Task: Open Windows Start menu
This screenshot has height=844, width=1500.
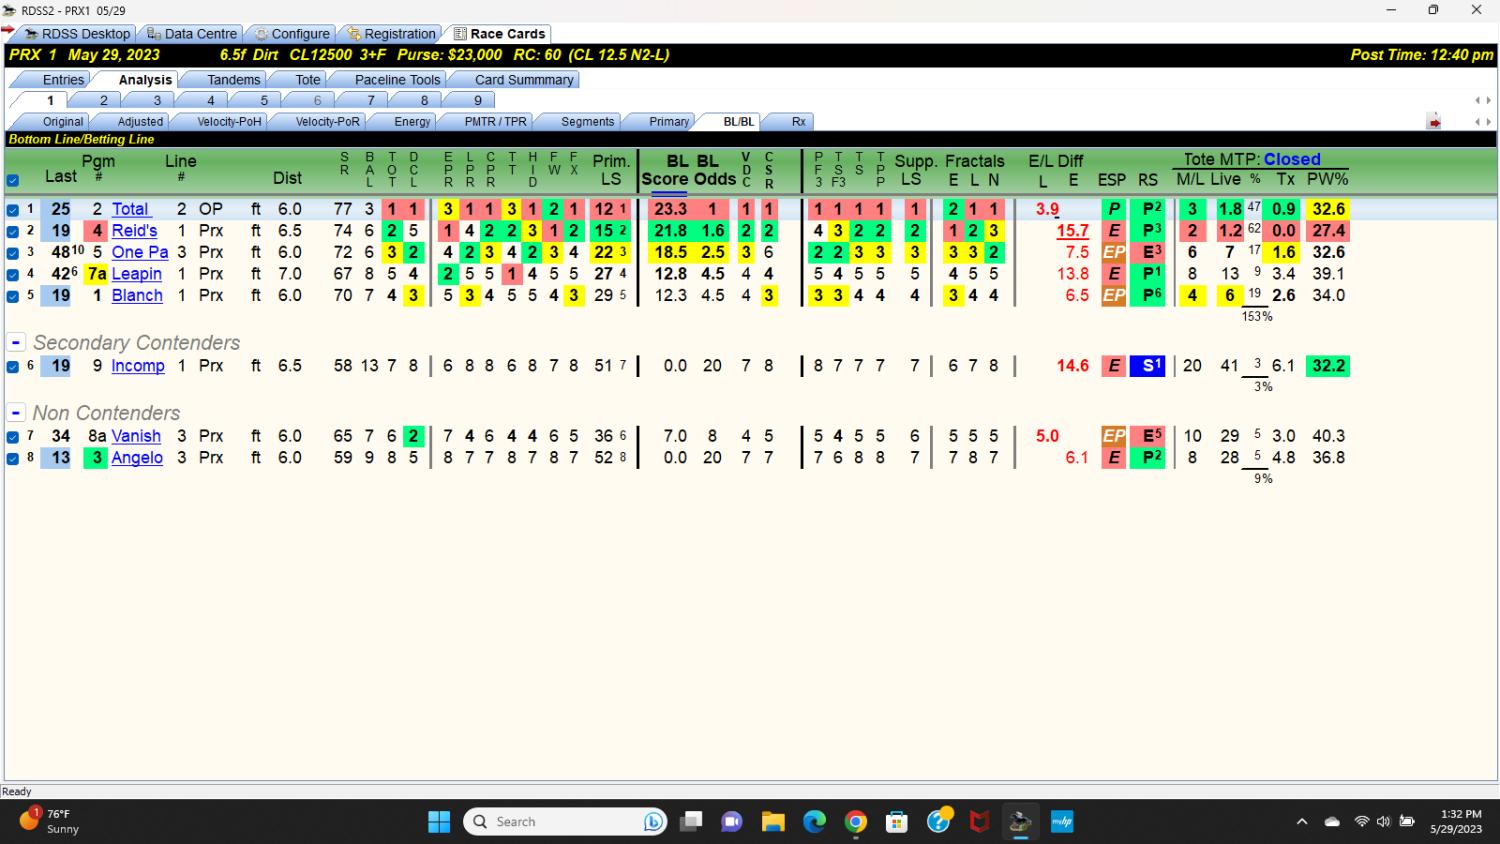Action: coord(439,822)
